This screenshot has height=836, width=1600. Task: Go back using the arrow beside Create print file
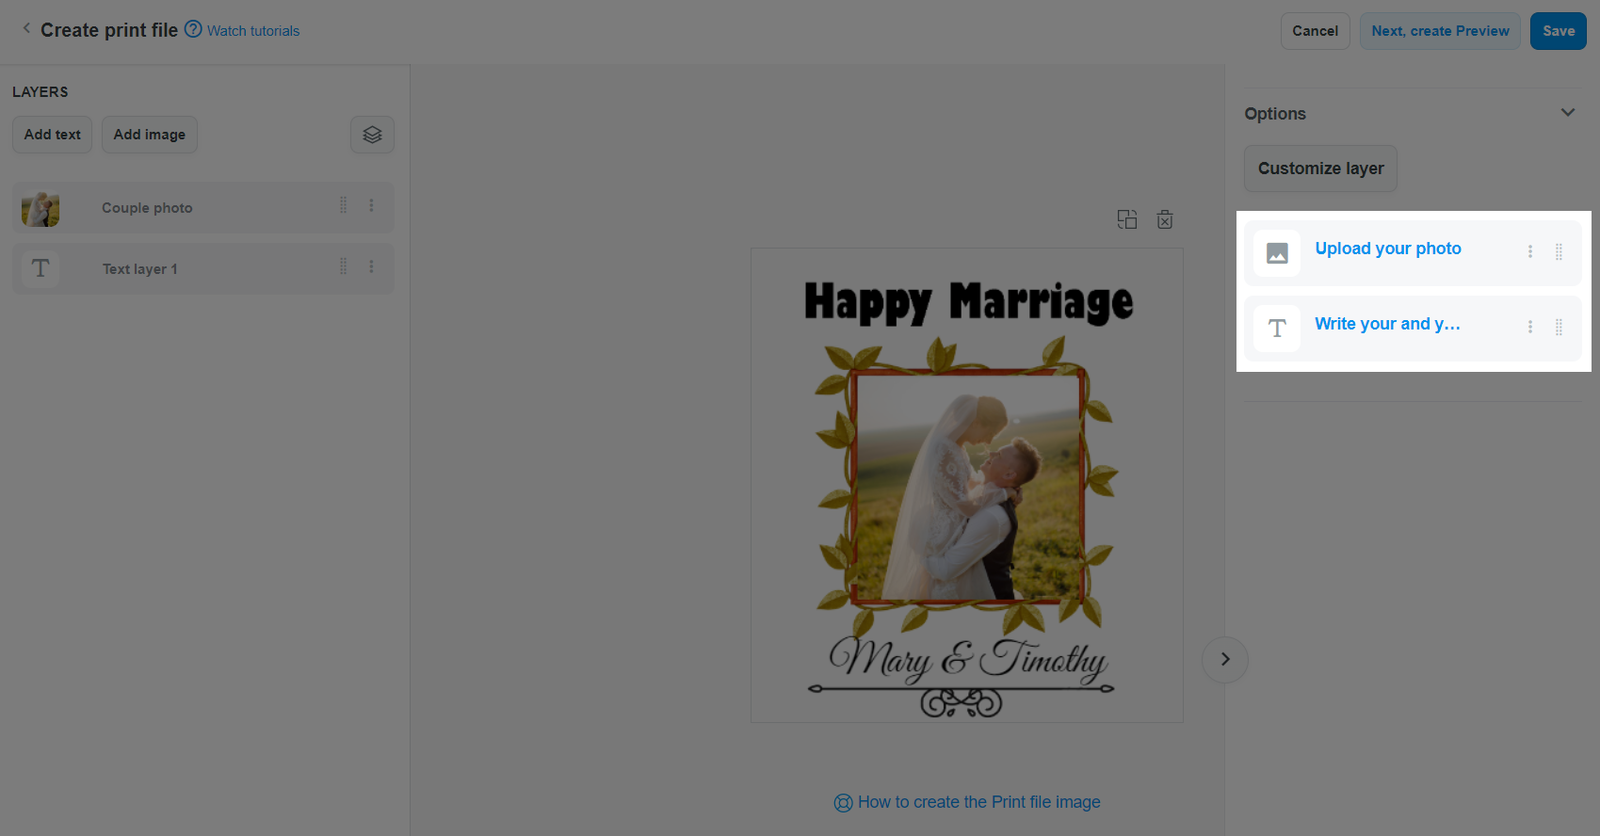coord(26,29)
